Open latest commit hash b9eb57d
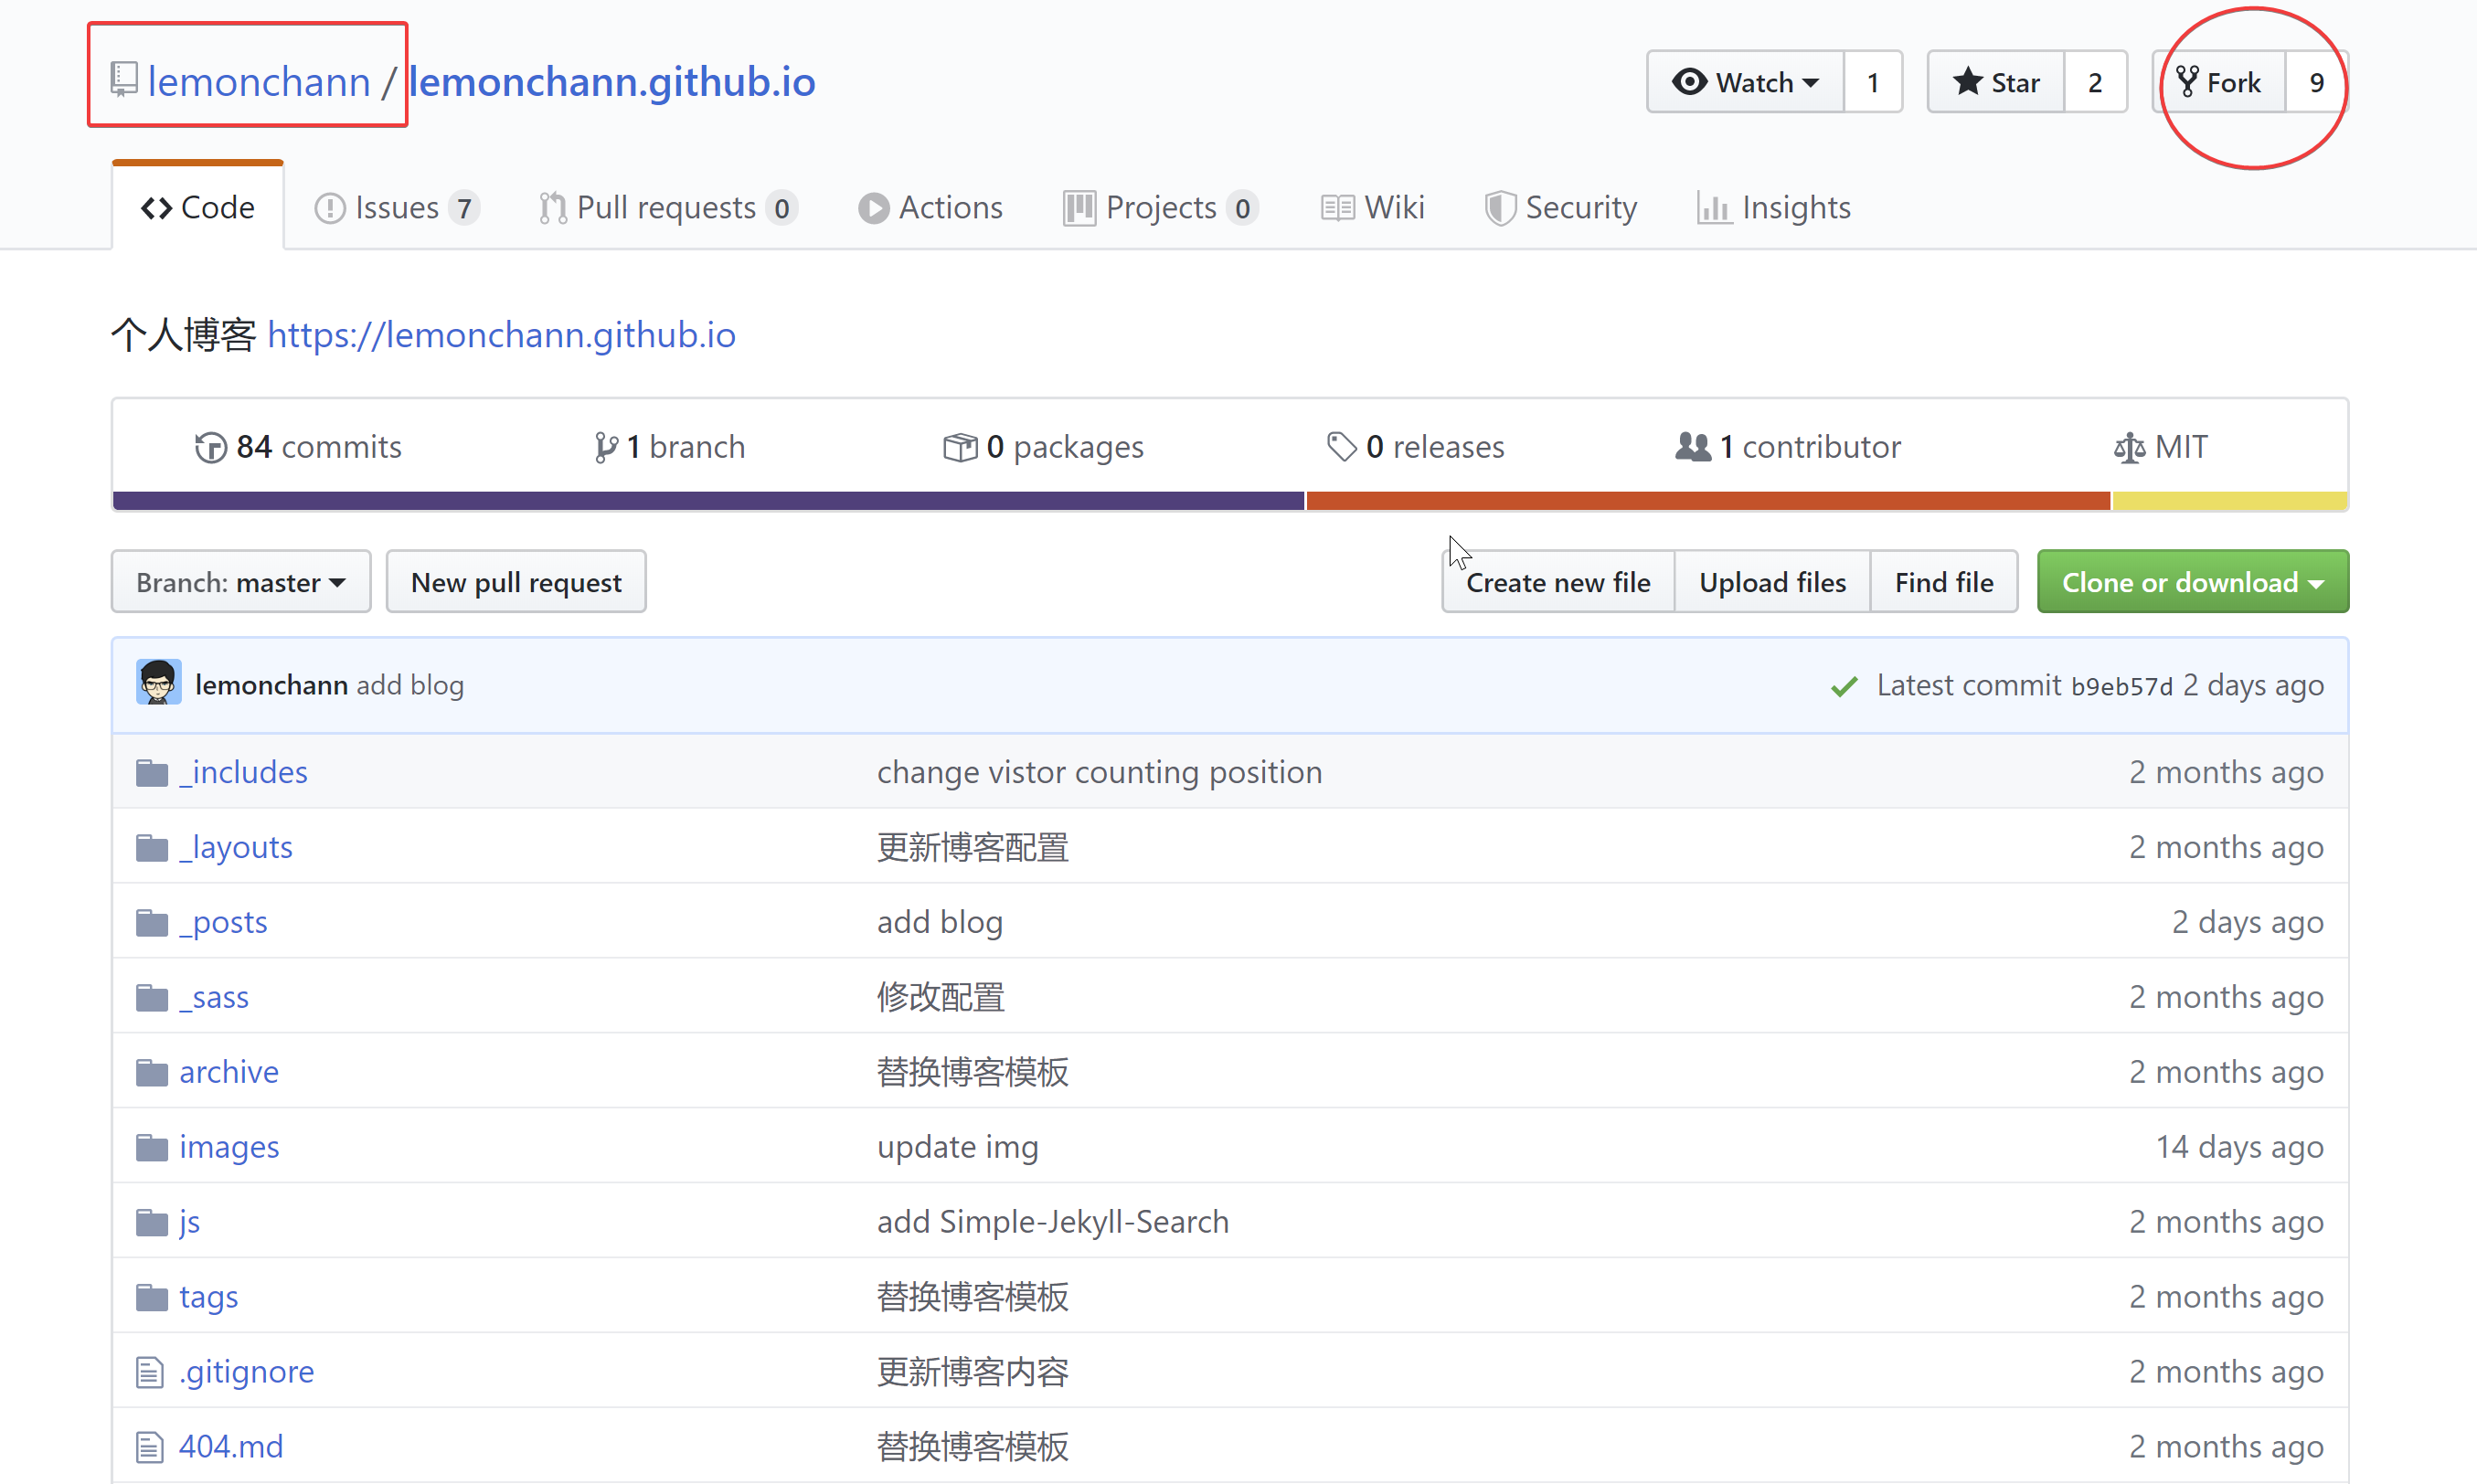 (x=2122, y=686)
